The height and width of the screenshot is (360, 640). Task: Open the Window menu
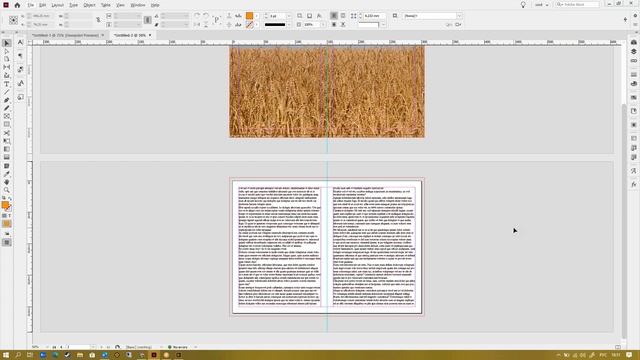pyautogui.click(x=138, y=5)
